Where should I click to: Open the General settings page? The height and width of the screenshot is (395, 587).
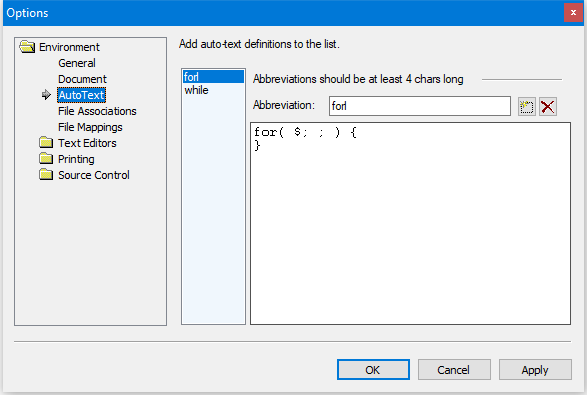(x=77, y=63)
